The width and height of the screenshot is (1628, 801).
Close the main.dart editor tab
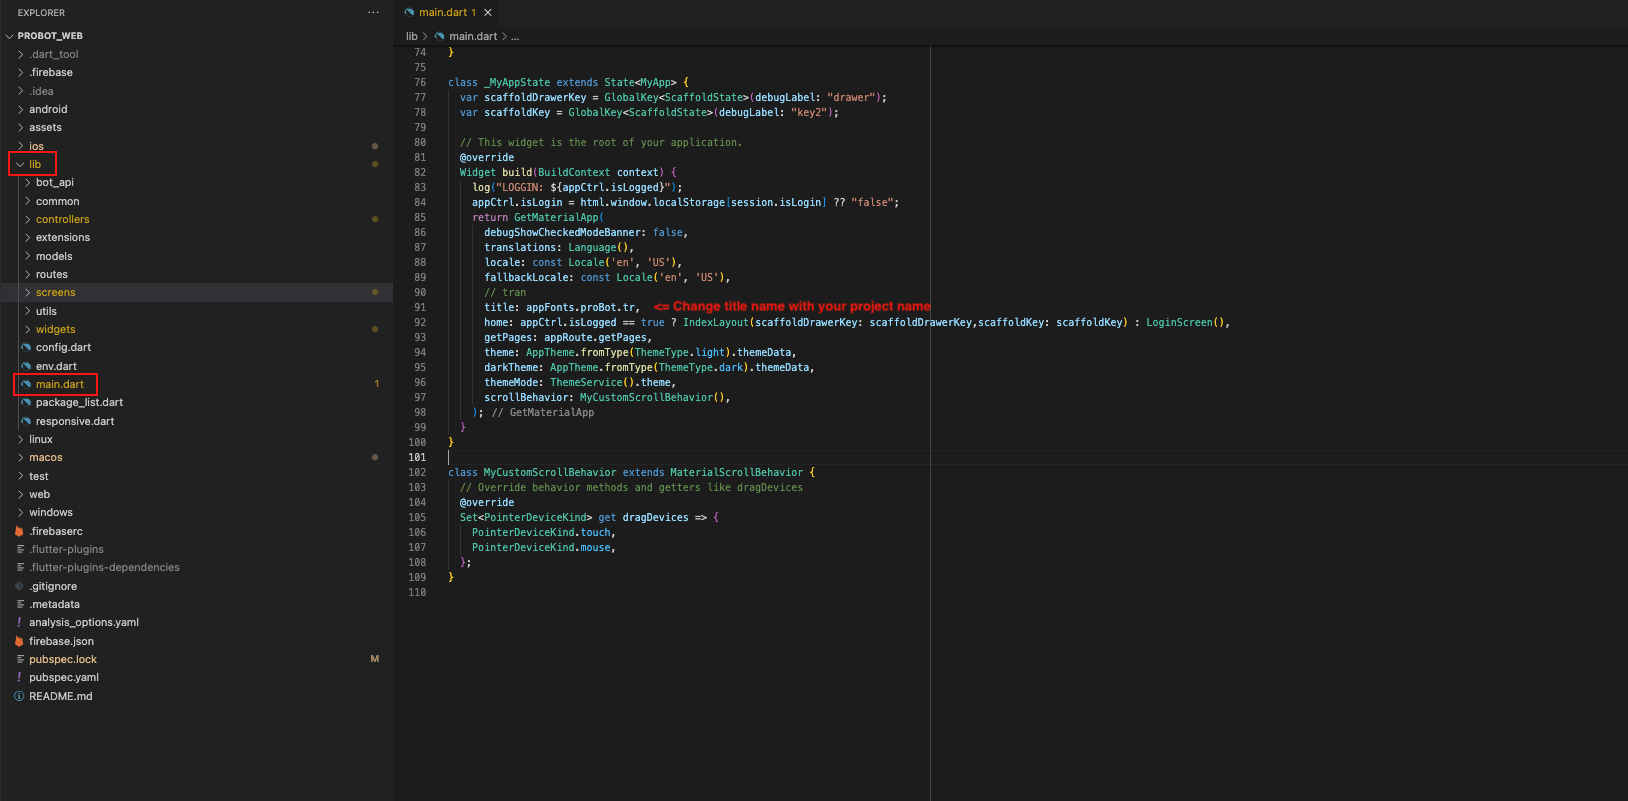coord(488,13)
